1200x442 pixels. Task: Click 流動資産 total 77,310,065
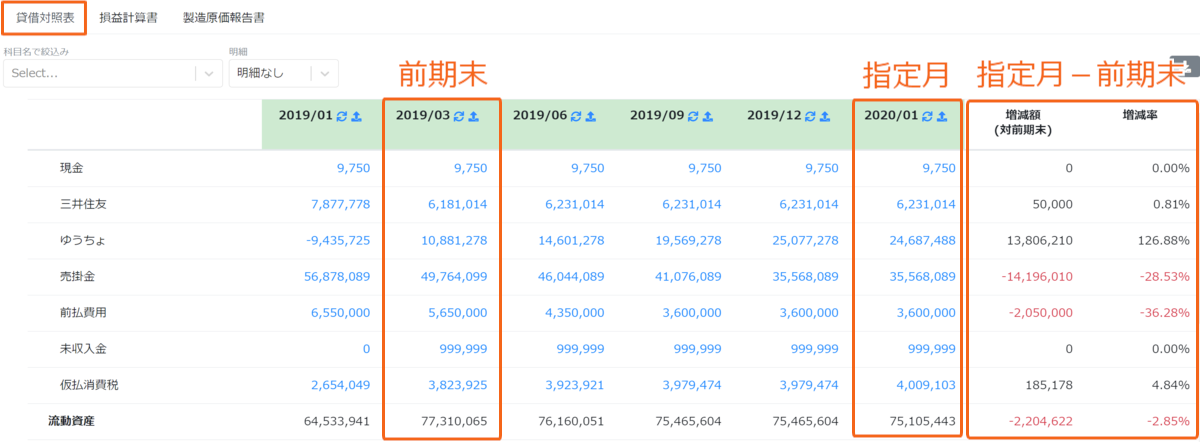tap(455, 421)
